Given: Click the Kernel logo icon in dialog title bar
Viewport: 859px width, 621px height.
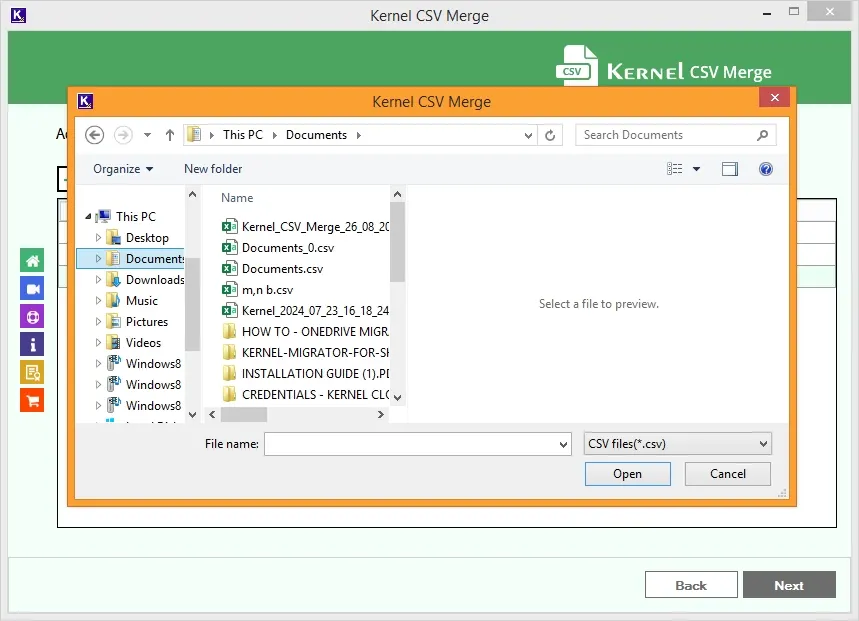Looking at the screenshot, I should click(85, 101).
